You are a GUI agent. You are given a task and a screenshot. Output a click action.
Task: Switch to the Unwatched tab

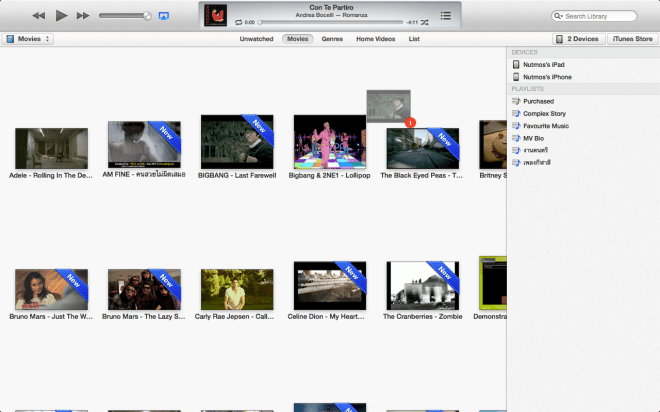[x=256, y=39]
